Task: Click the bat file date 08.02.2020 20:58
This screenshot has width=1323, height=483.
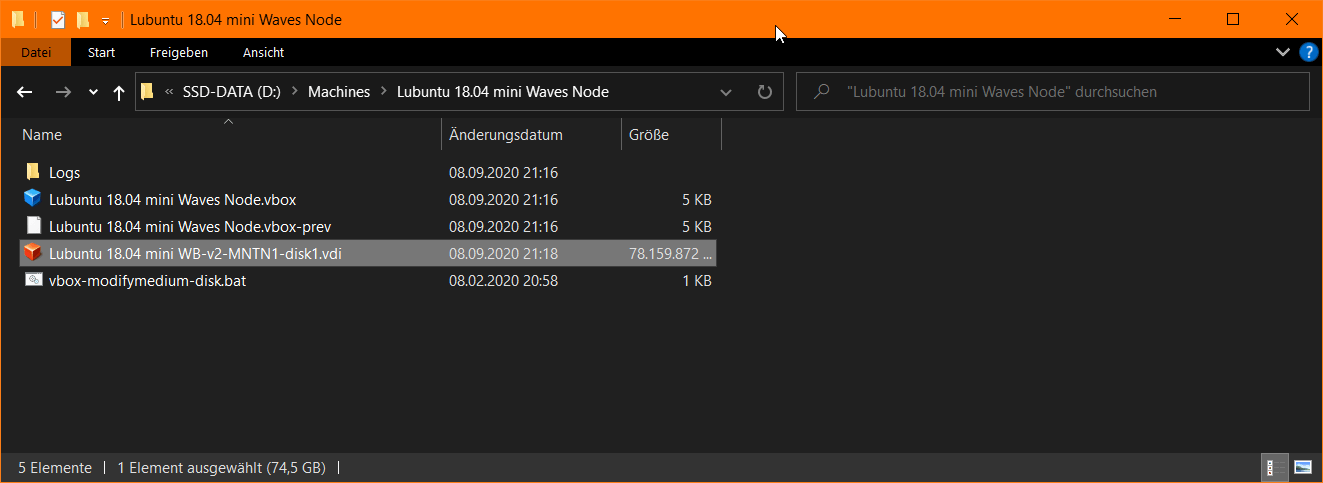Action: tap(503, 281)
